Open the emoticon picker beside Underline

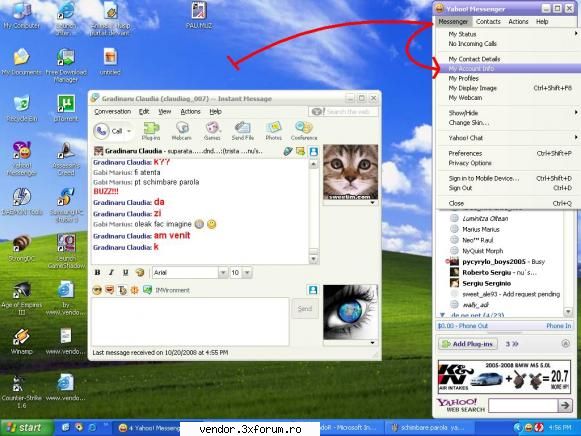[x=140, y=273]
